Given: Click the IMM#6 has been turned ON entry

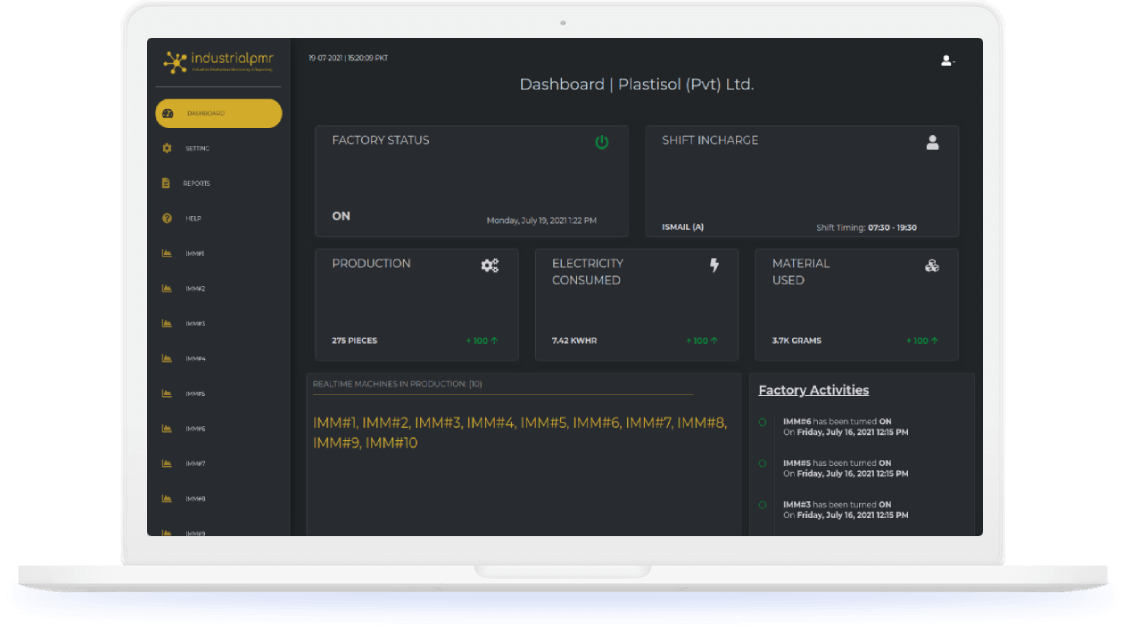Looking at the screenshot, I should coord(845,427).
